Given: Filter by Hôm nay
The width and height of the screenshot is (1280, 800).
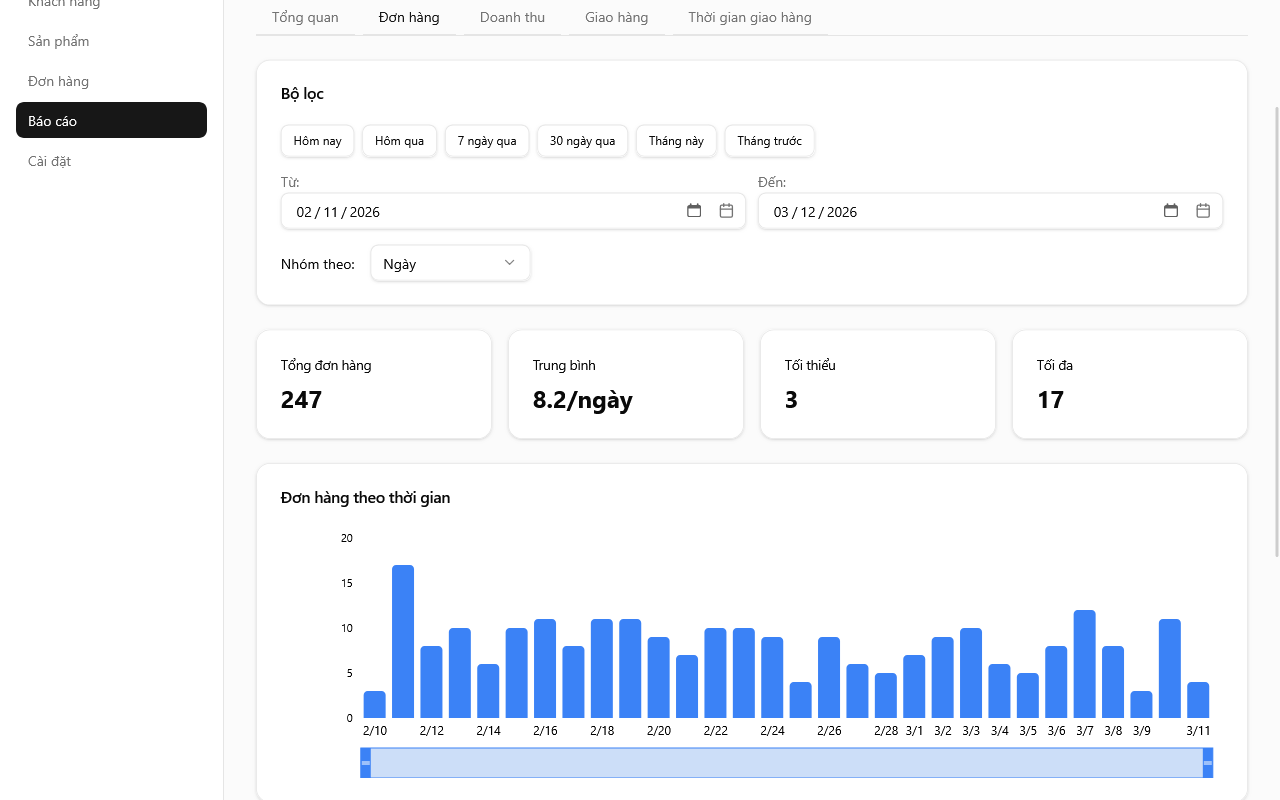Looking at the screenshot, I should point(317,141).
